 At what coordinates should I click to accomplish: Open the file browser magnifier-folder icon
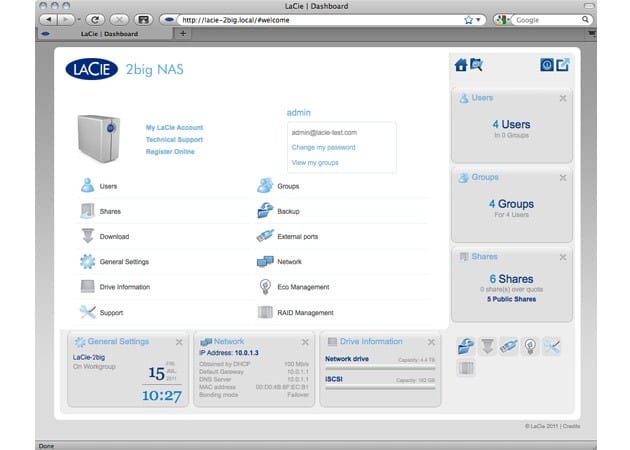pos(477,65)
